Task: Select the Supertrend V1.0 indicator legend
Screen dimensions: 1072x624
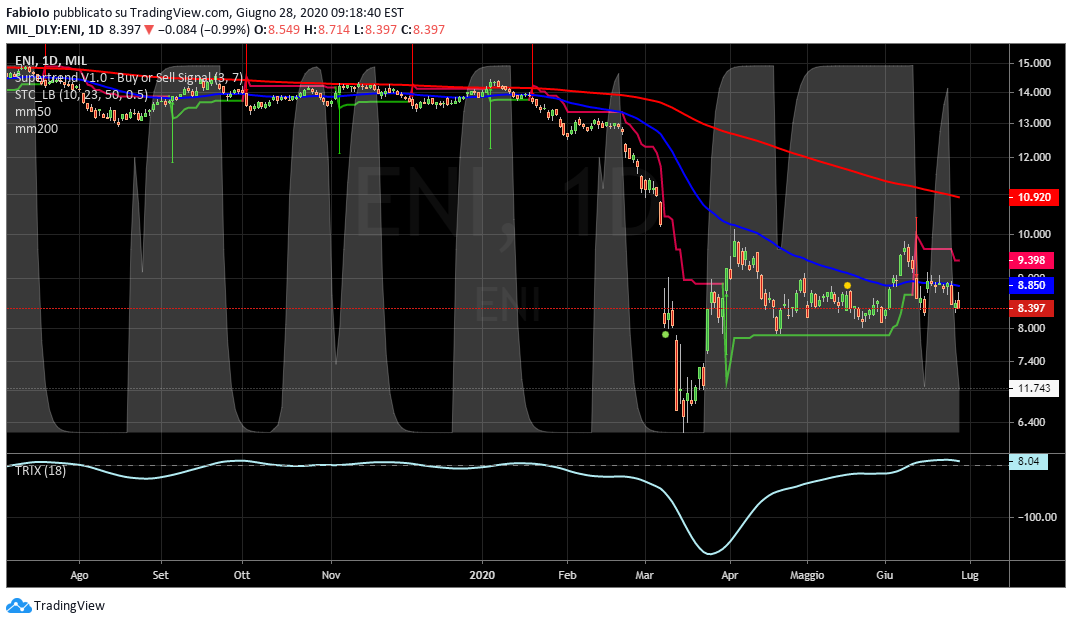Action: (129, 77)
